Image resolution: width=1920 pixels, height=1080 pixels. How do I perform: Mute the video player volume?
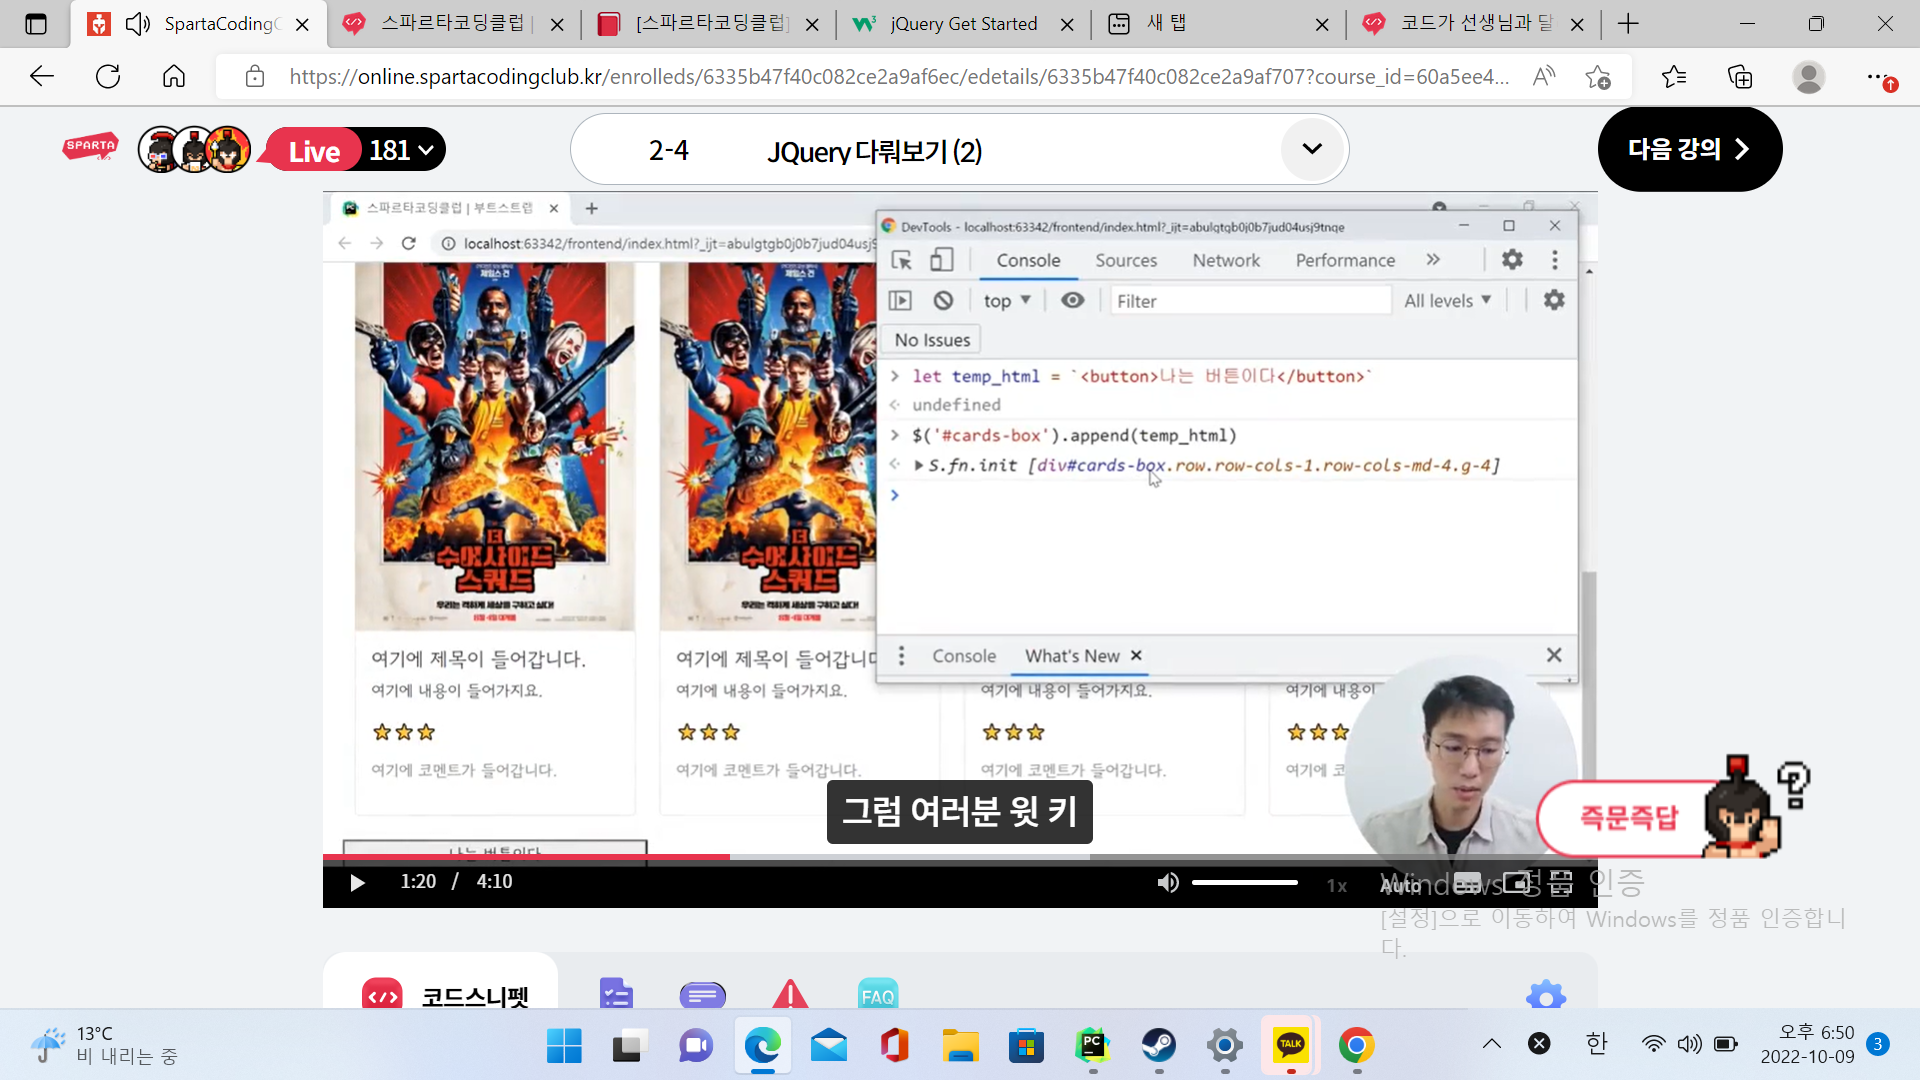[1168, 882]
